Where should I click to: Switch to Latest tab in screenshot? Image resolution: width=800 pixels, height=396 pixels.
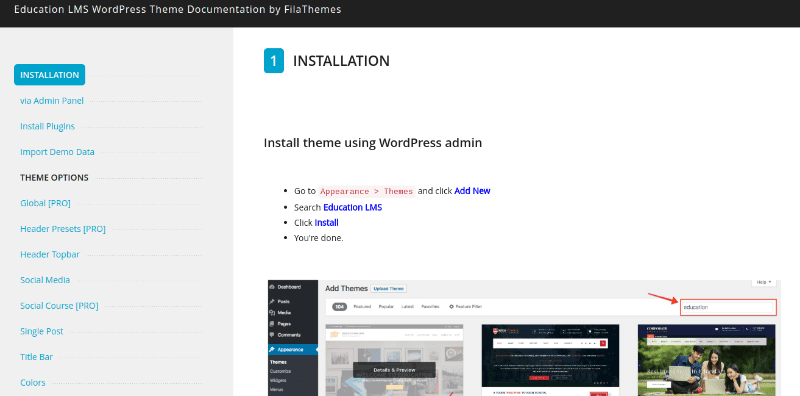407,307
